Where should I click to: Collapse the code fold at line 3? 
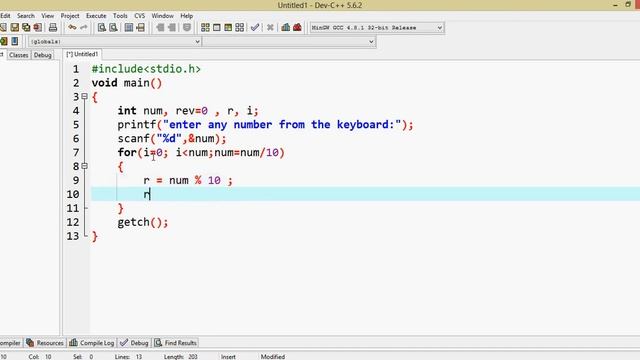pos(84,97)
